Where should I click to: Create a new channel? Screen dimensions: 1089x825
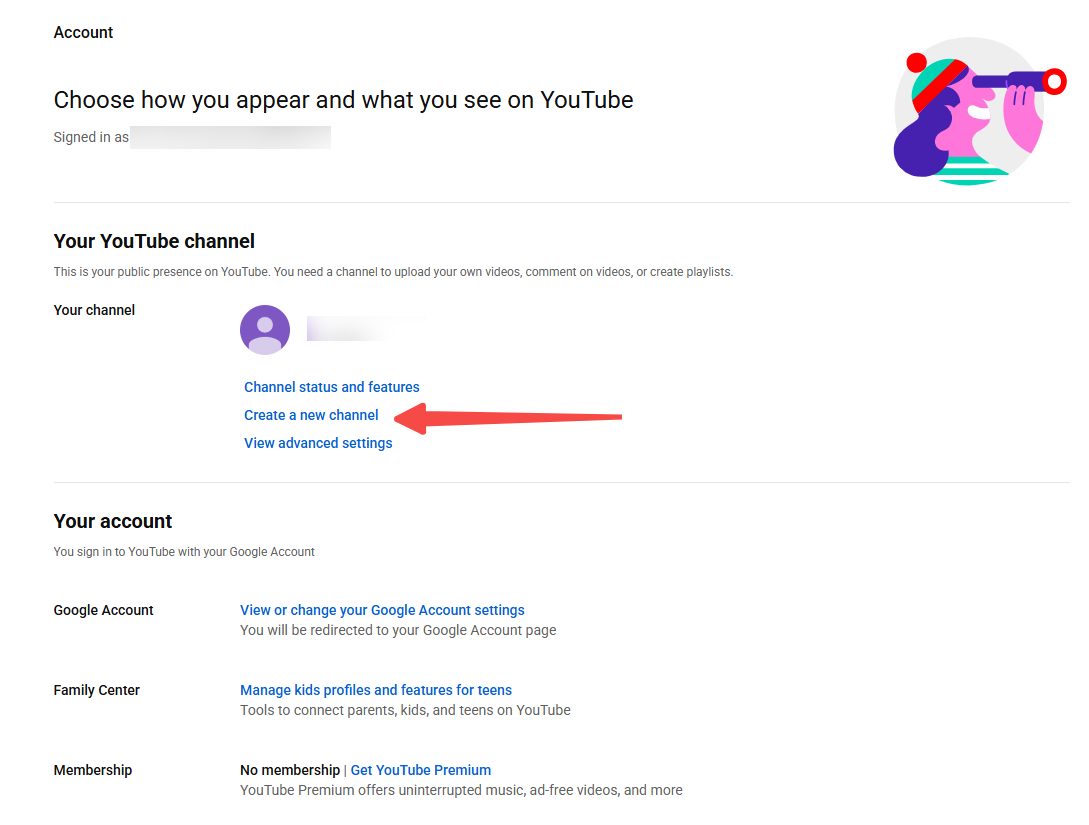click(310, 415)
